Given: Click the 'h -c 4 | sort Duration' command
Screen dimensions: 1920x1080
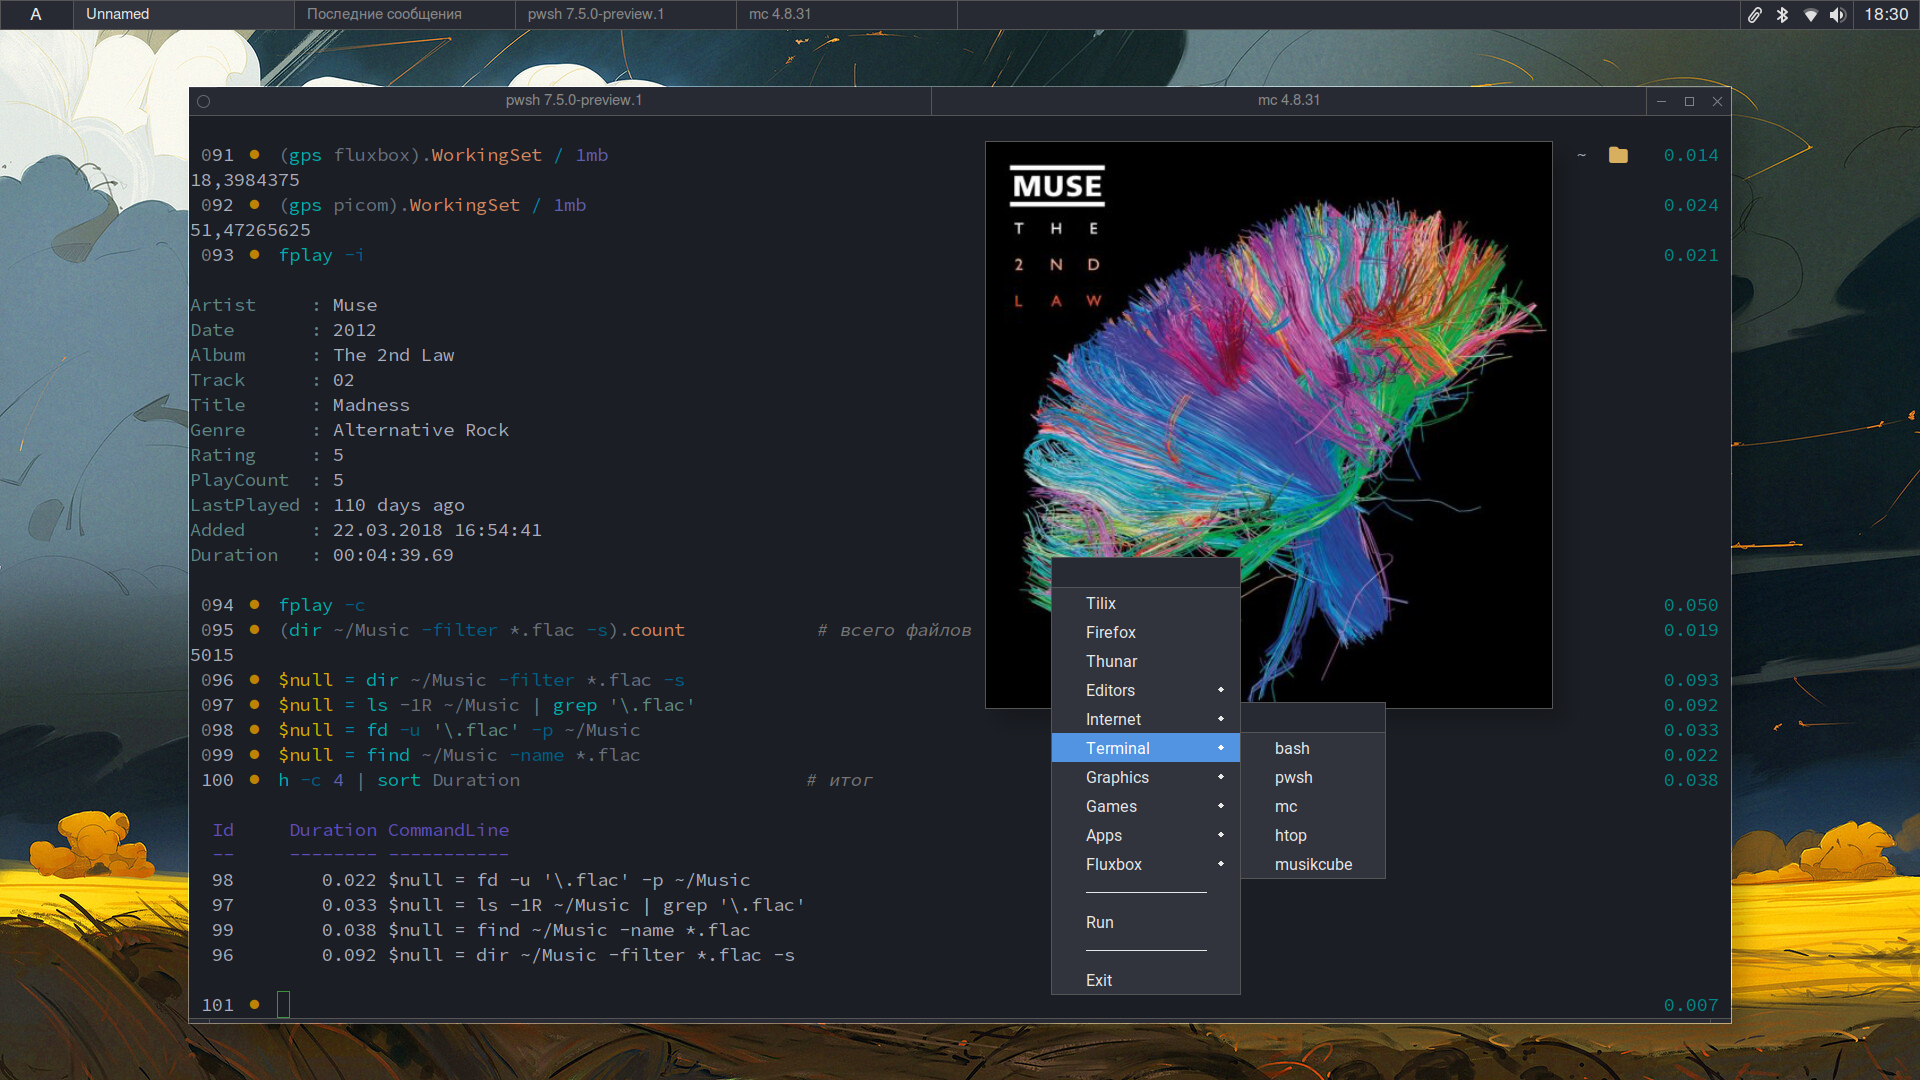Looking at the screenshot, I should pos(399,780).
